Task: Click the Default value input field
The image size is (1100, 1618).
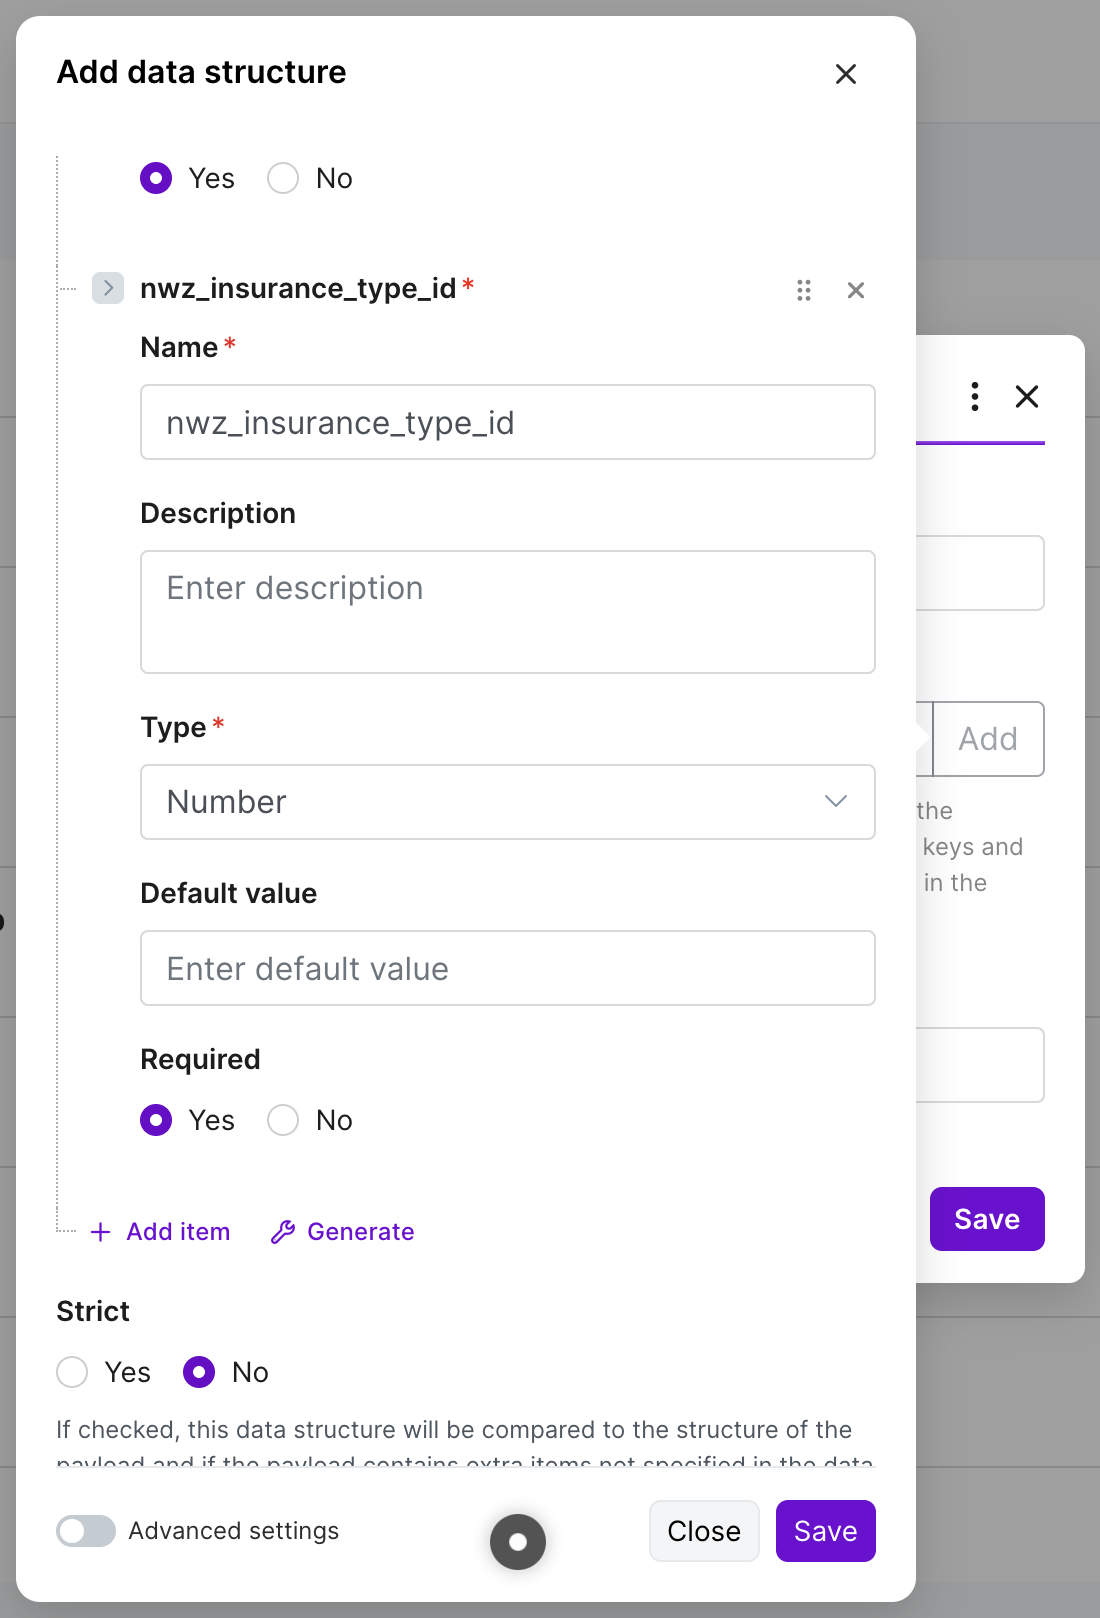Action: 508,968
